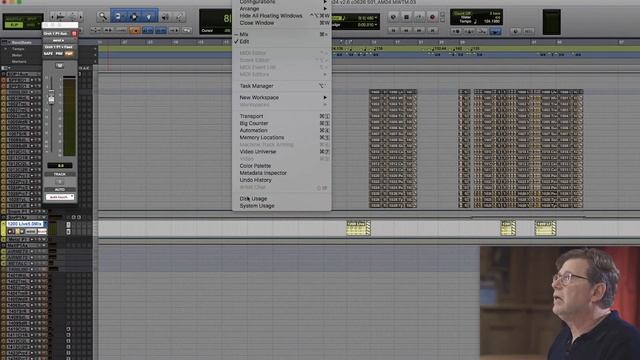Click the Tab to Transients icon
The width and height of the screenshot is (640, 360).
click(x=108, y=30)
